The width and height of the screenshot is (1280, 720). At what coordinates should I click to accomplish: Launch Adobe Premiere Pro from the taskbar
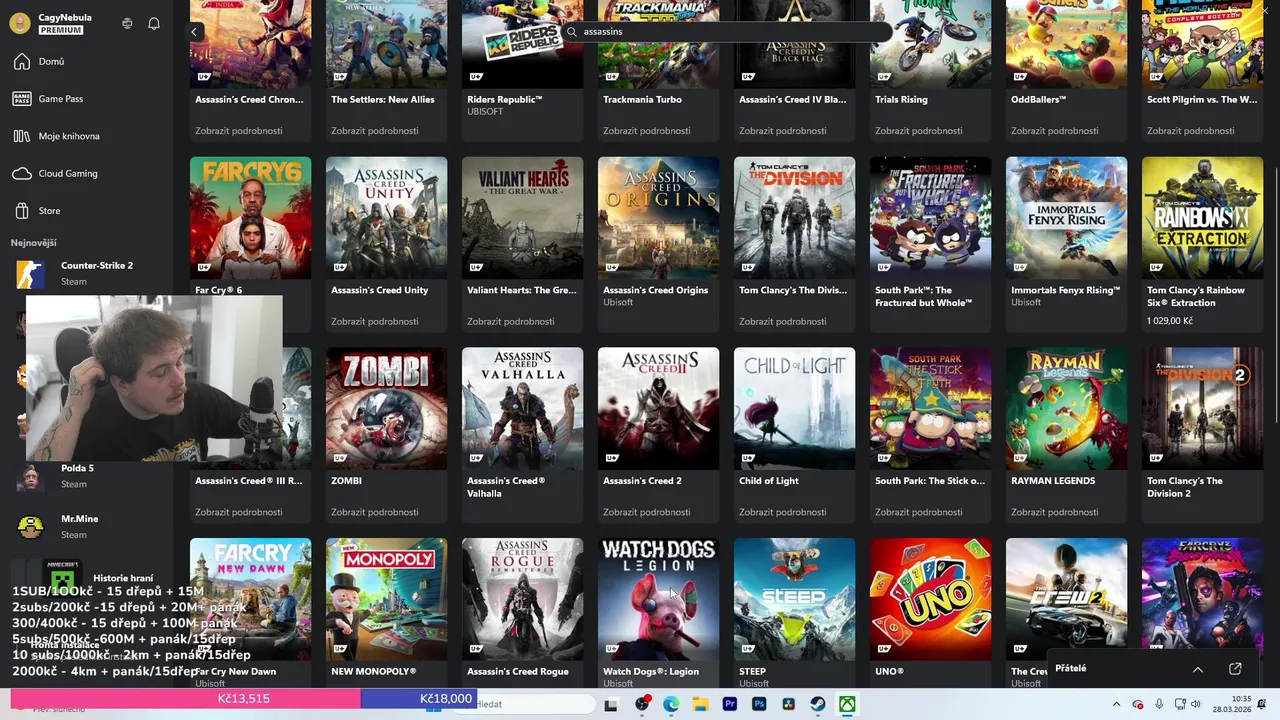[x=730, y=704]
